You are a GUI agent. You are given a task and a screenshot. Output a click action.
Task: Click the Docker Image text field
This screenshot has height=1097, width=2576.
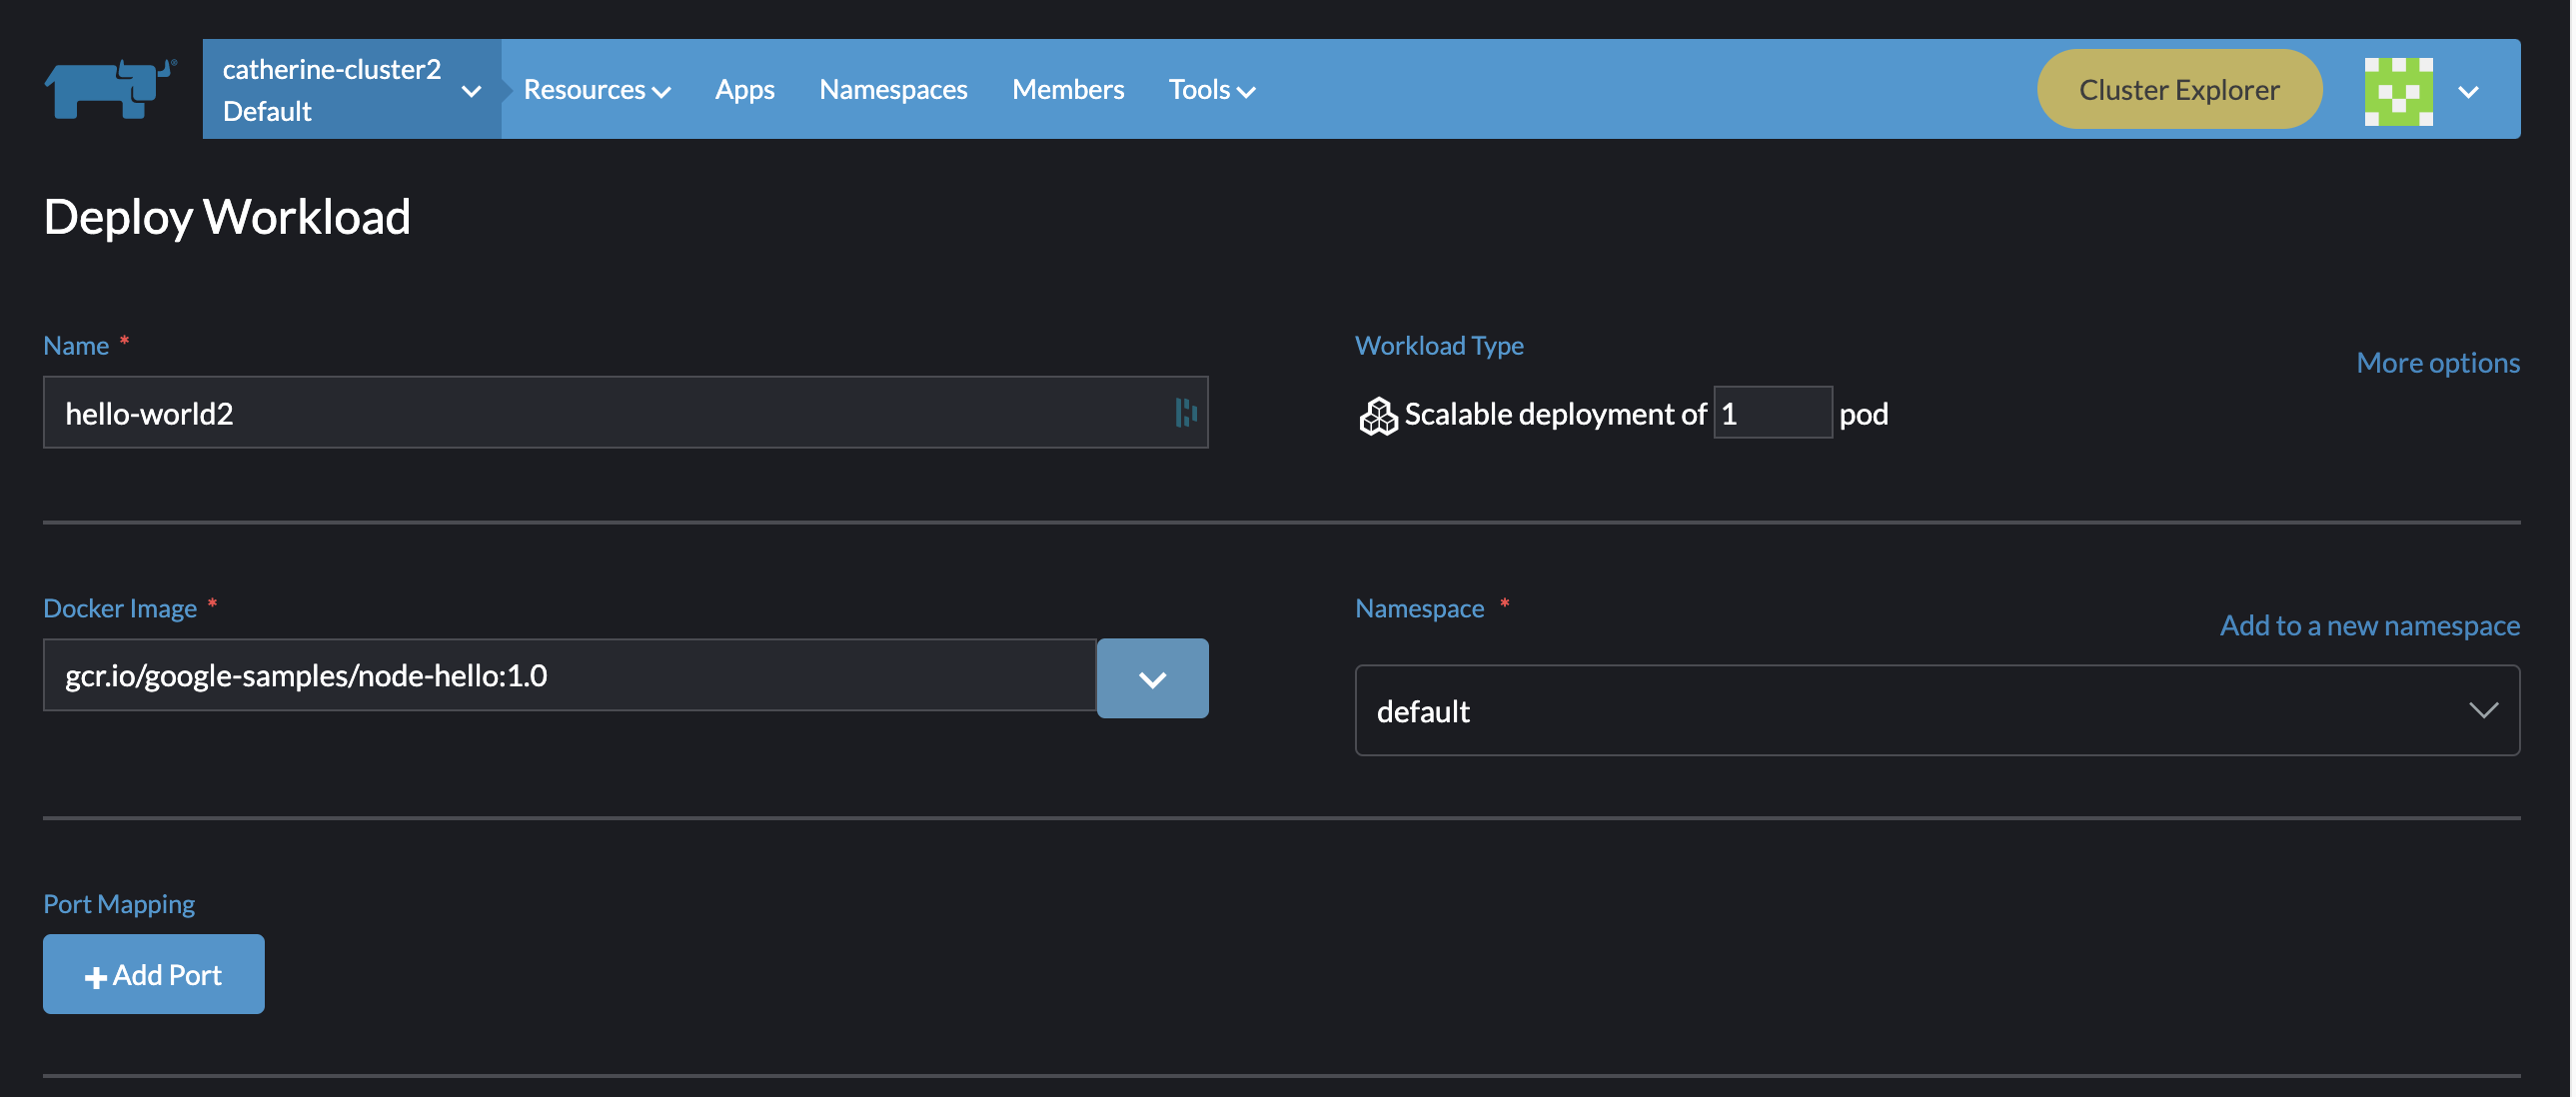[x=570, y=675]
